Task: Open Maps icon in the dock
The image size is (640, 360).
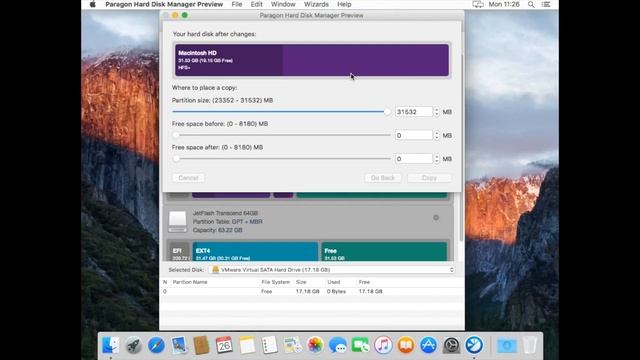Action: (x=292, y=345)
